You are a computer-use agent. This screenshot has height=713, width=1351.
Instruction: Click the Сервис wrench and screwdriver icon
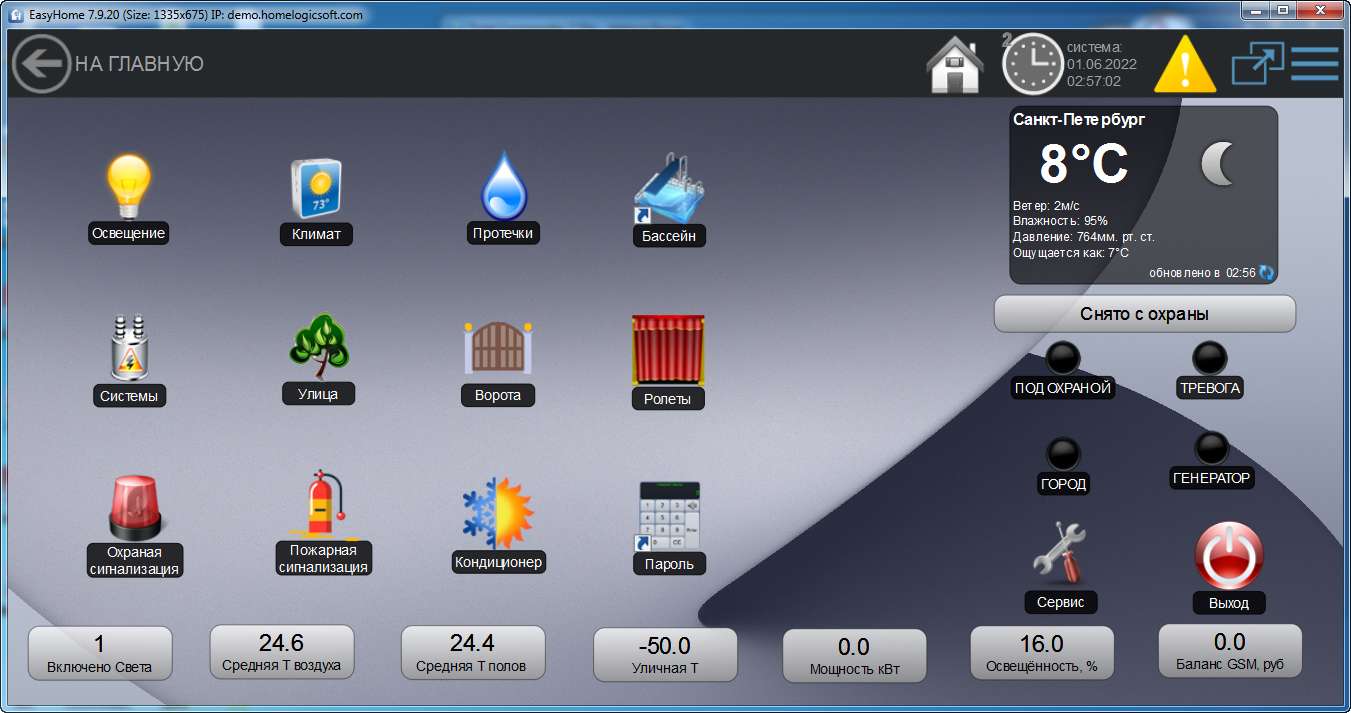(x=1060, y=553)
